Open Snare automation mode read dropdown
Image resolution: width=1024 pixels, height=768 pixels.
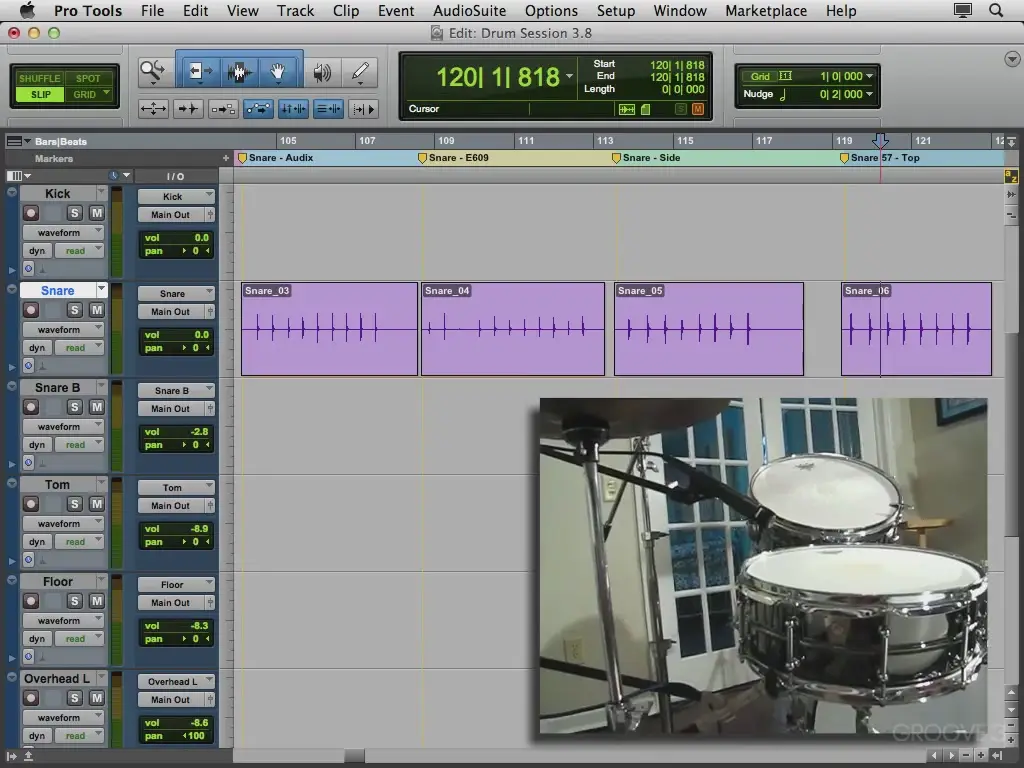click(79, 348)
